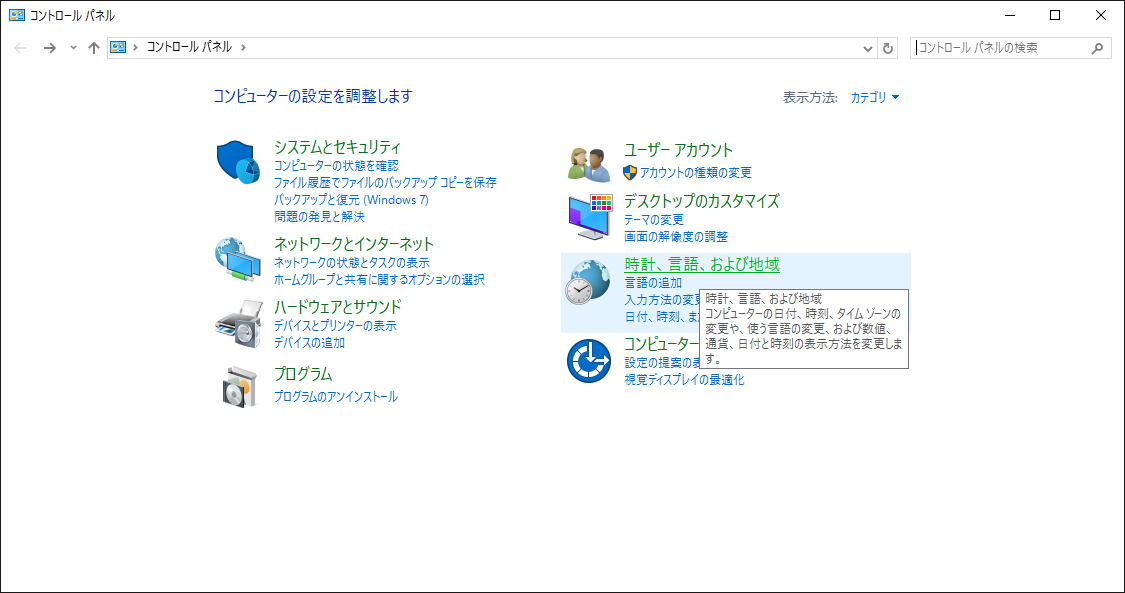1125x593 pixels.
Task: Go up one level with the up arrow
Action: click(x=93, y=48)
